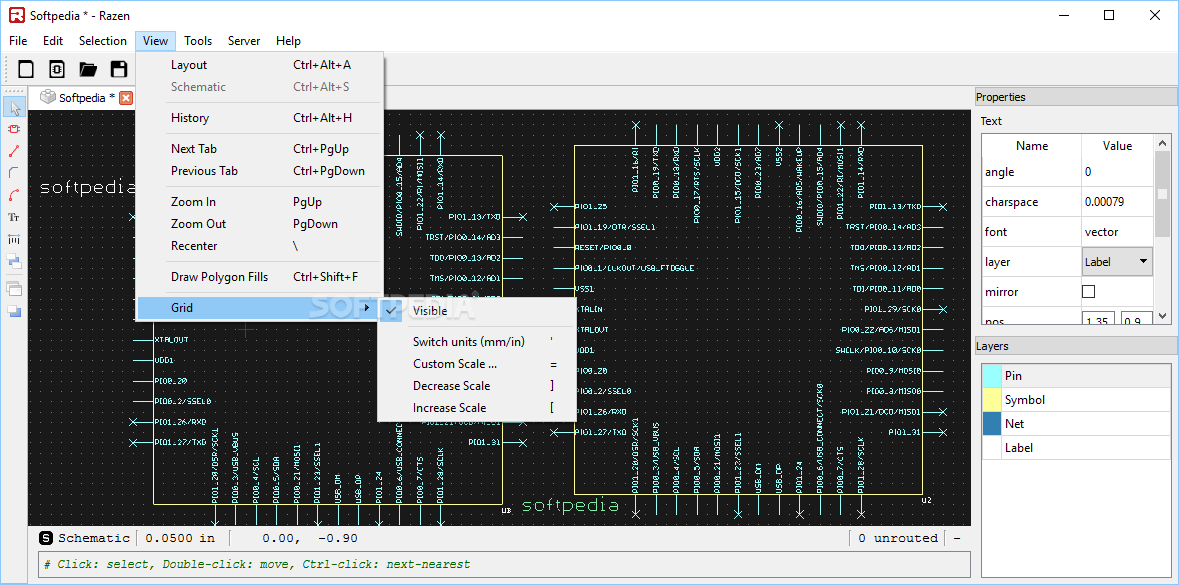Open the Tools menu
This screenshot has height=585, width=1179.
point(198,41)
